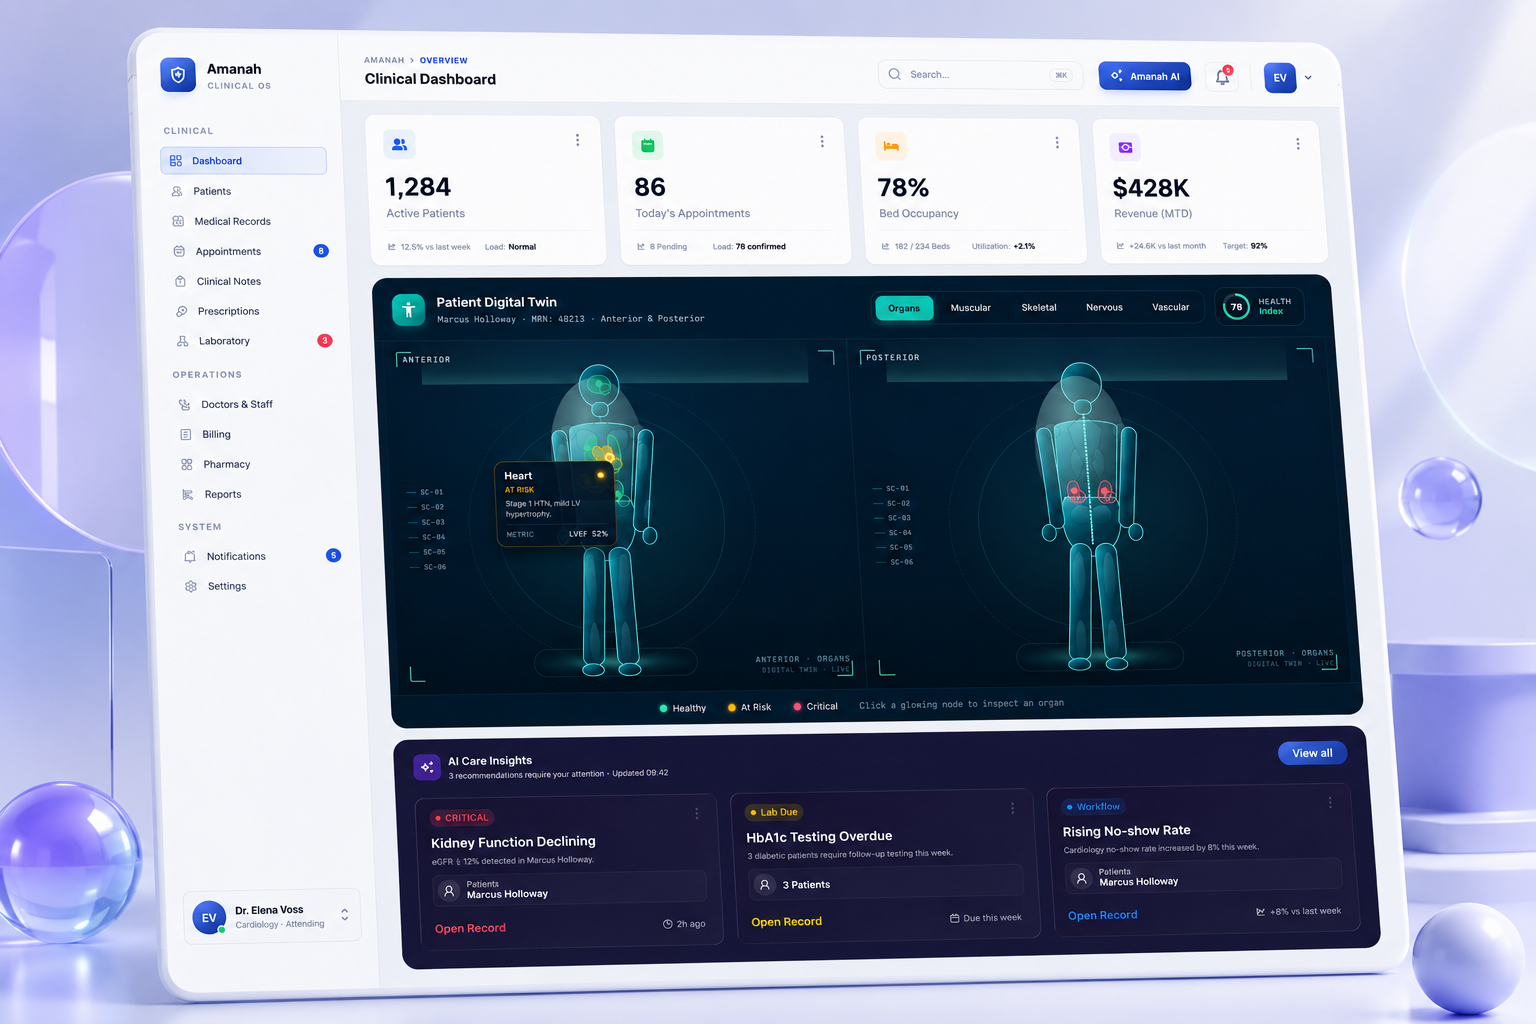Open options menu on Bed Occupancy card
This screenshot has width=1536, height=1024.
[1057, 143]
